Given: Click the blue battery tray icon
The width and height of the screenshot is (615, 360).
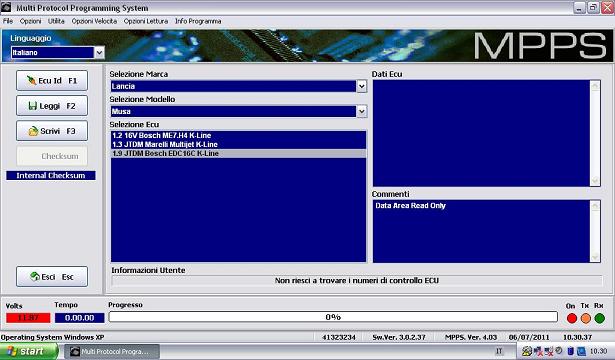Looking at the screenshot, I should click(571, 351).
